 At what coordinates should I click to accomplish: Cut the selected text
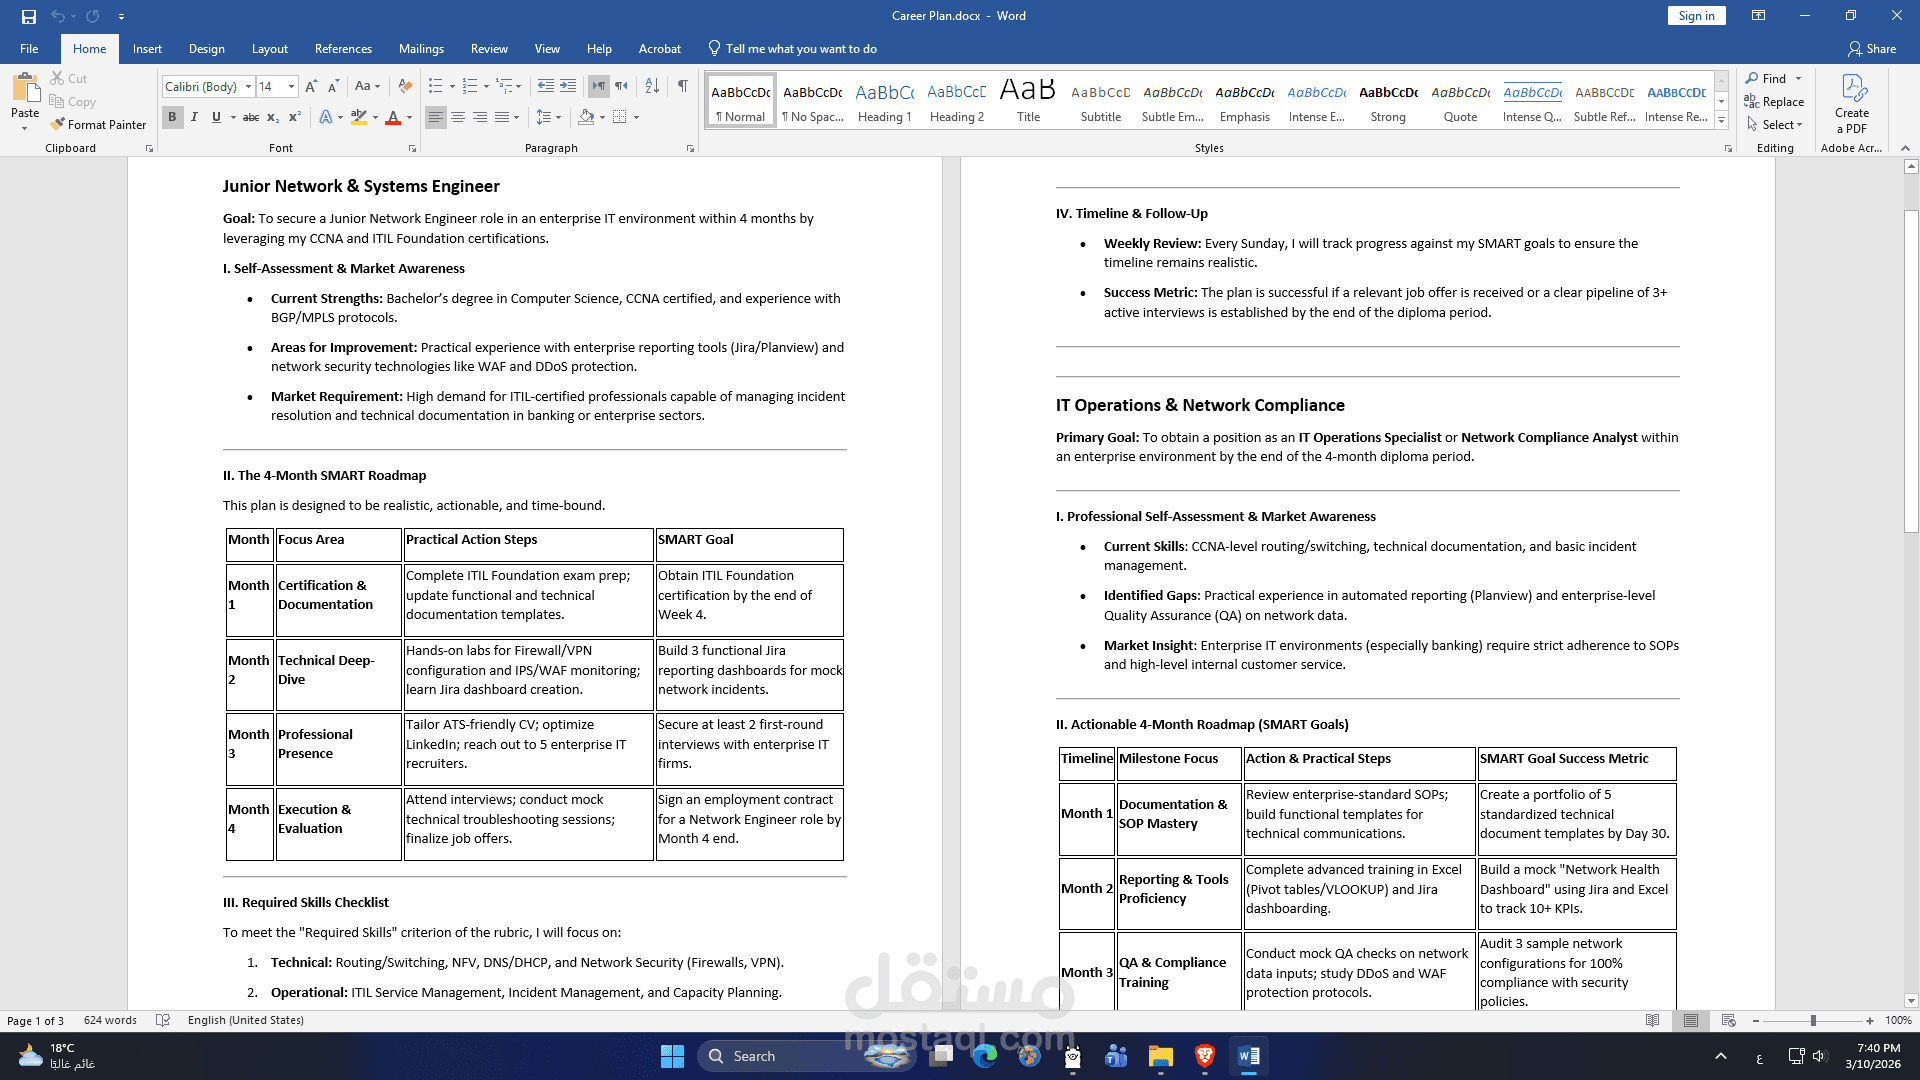[69, 78]
